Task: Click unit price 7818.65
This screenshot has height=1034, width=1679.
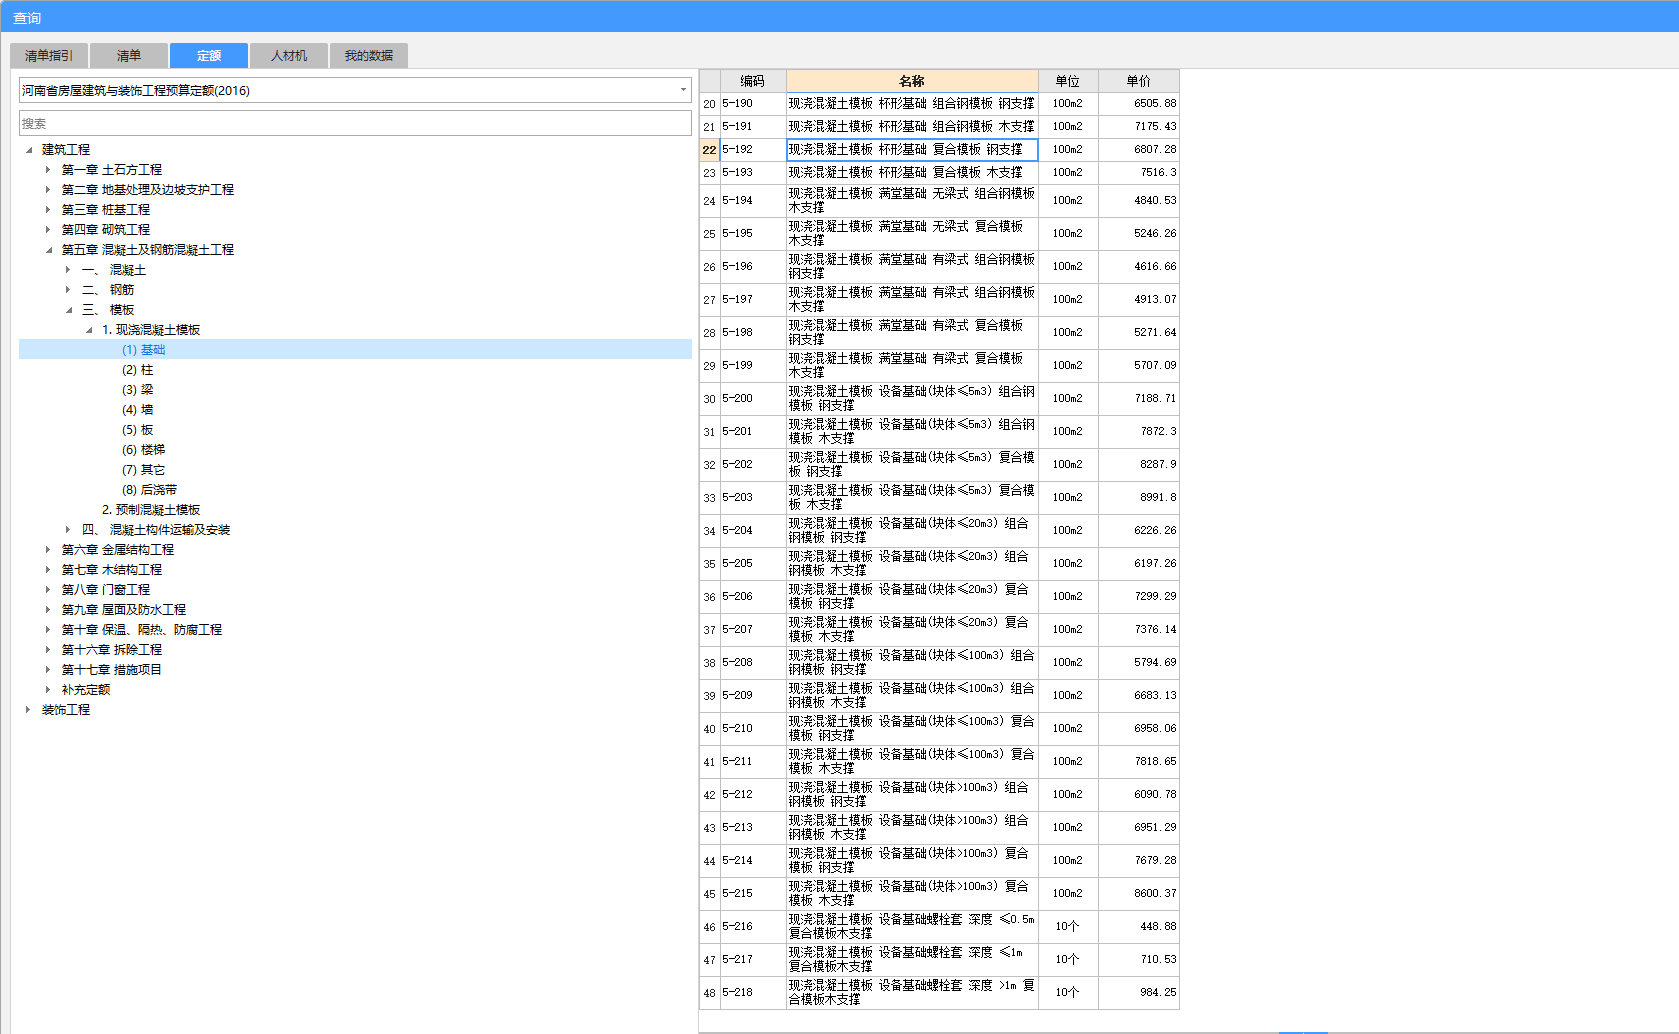Action: pyautogui.click(x=1139, y=762)
